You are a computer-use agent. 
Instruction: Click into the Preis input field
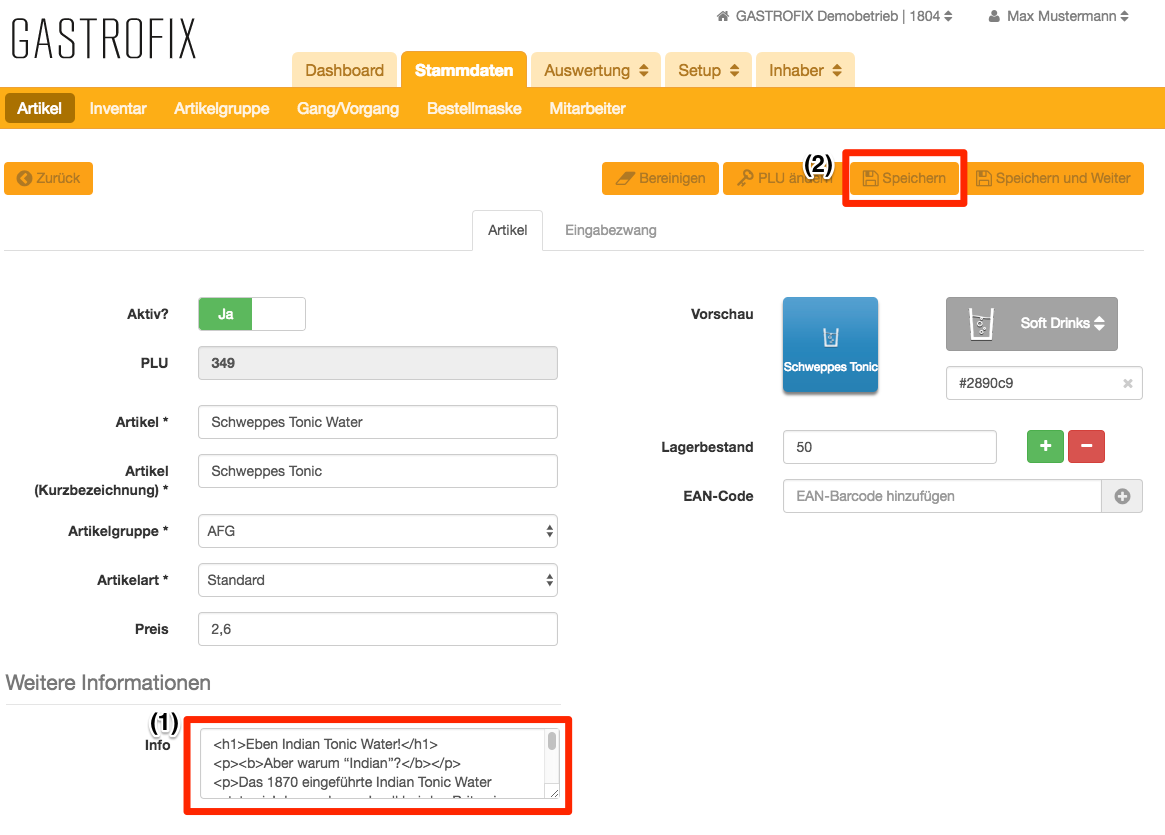377,629
